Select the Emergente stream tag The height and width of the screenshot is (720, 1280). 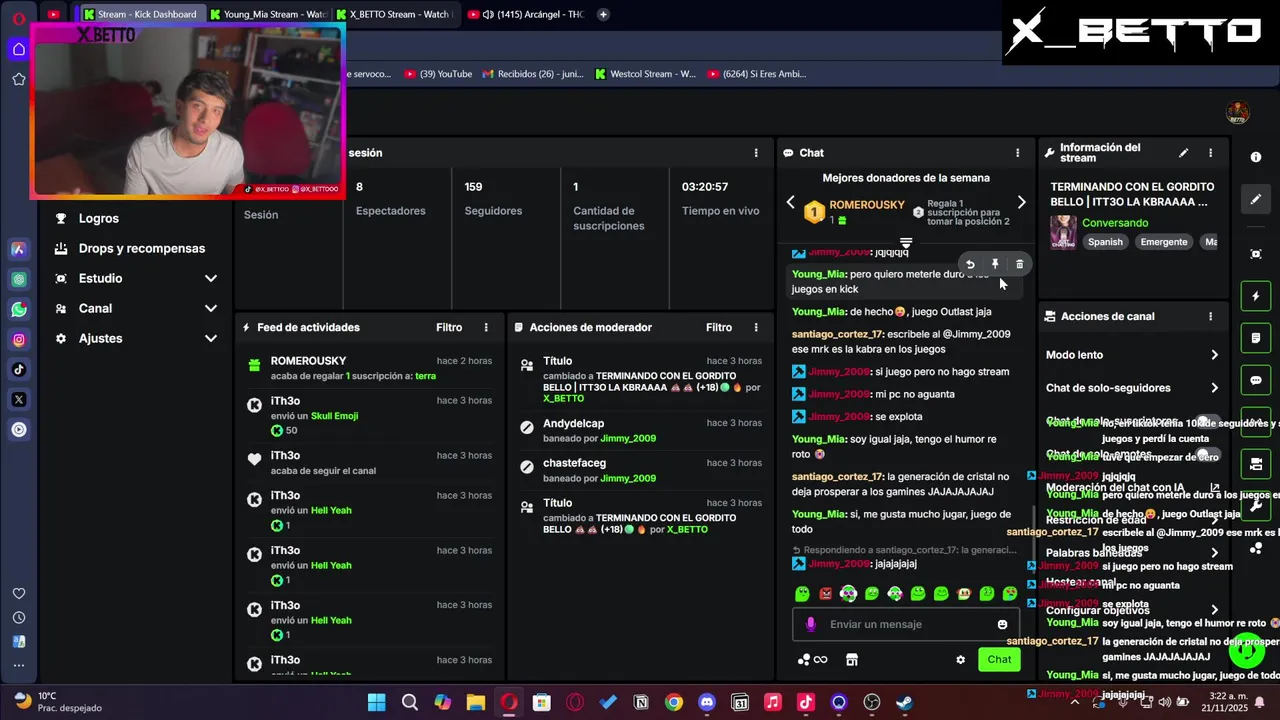click(1164, 242)
